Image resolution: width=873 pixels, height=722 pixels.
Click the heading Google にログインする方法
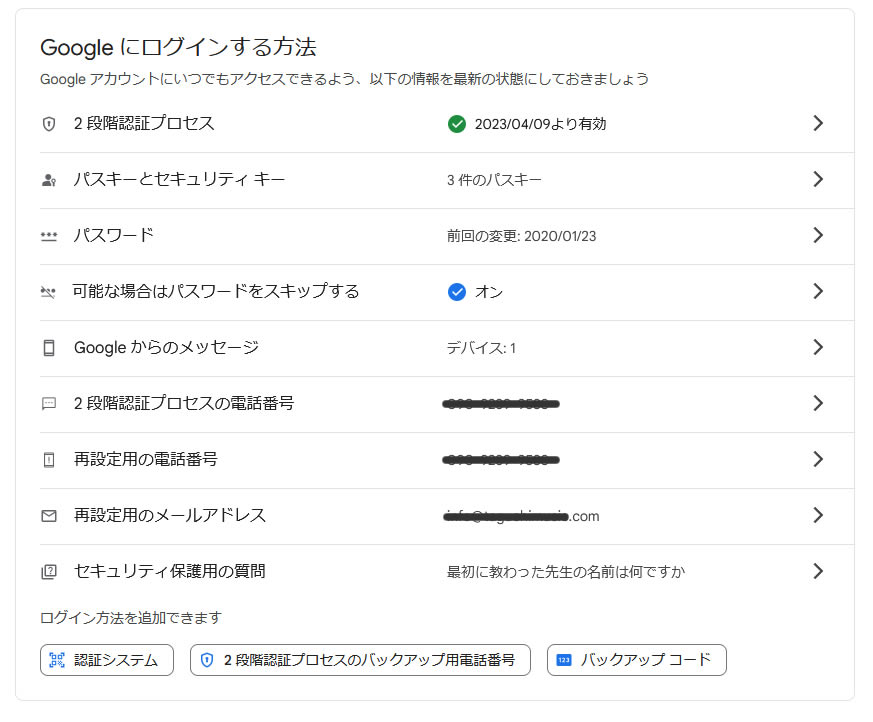[x=179, y=47]
